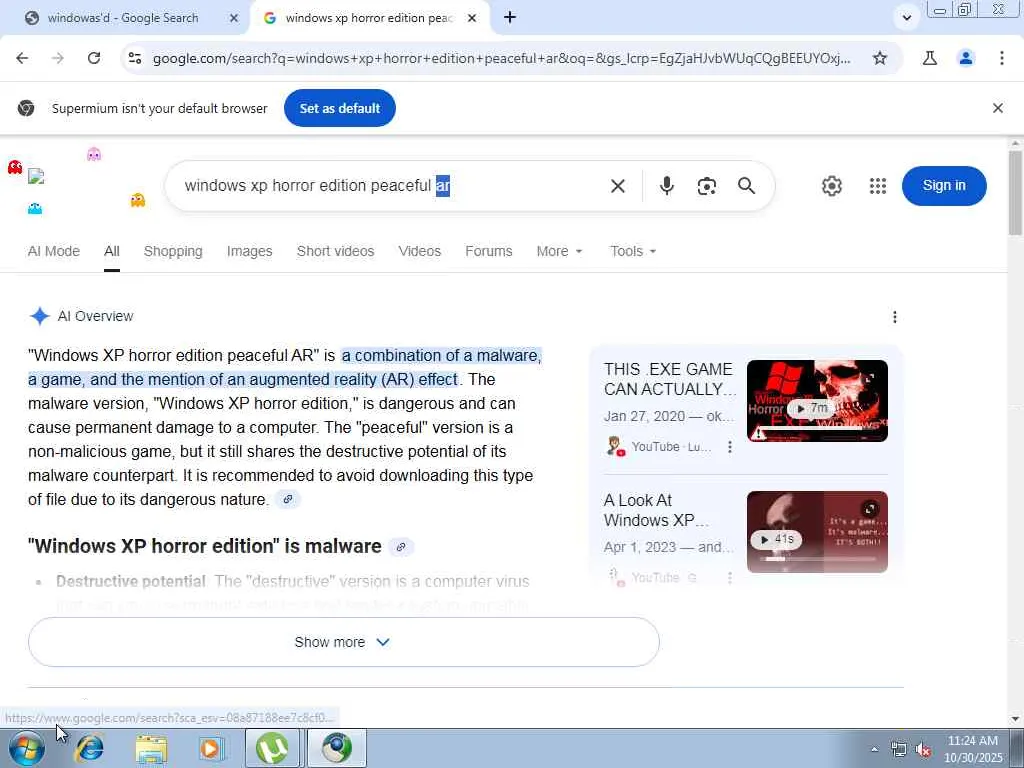Open the Forums results tab

point(488,251)
